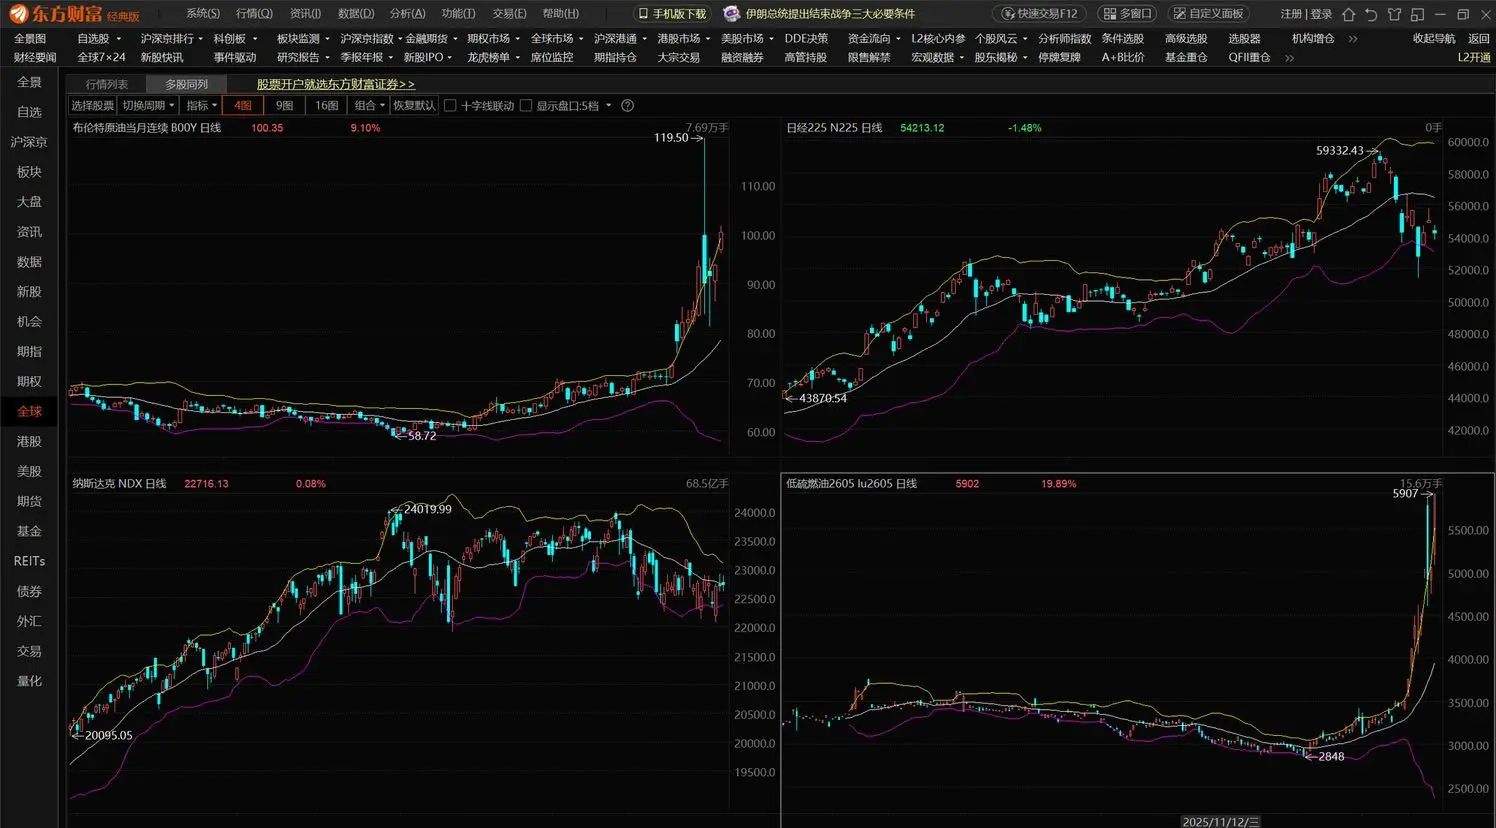The image size is (1496, 828).
Task: Open the 分析(A) menu
Action: coord(407,14)
